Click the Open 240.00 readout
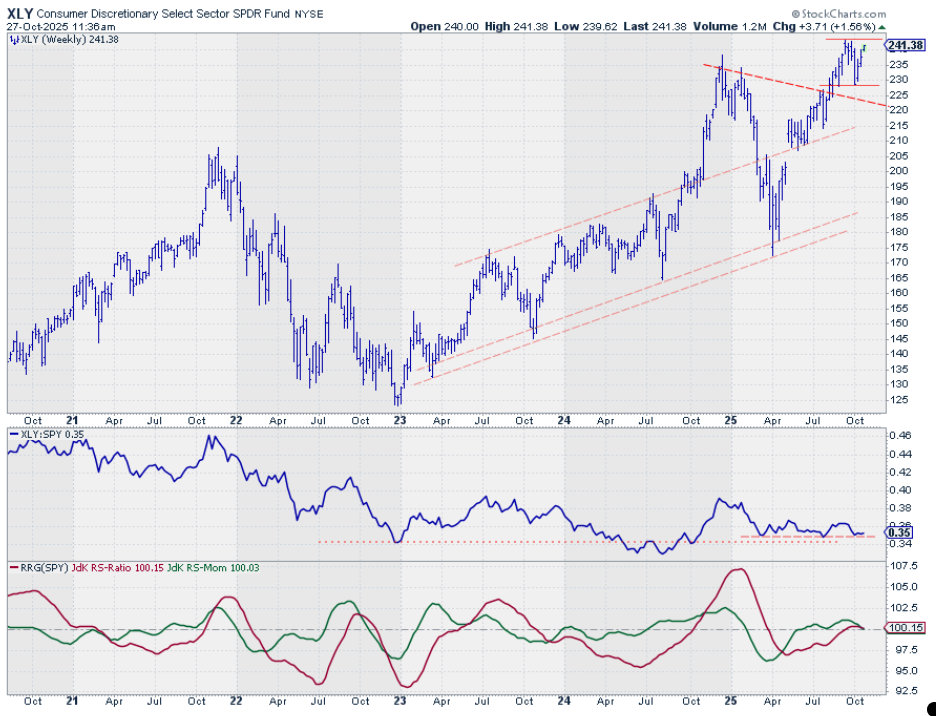Image resolution: width=936 pixels, height=716 pixels. pyautogui.click(x=438, y=26)
